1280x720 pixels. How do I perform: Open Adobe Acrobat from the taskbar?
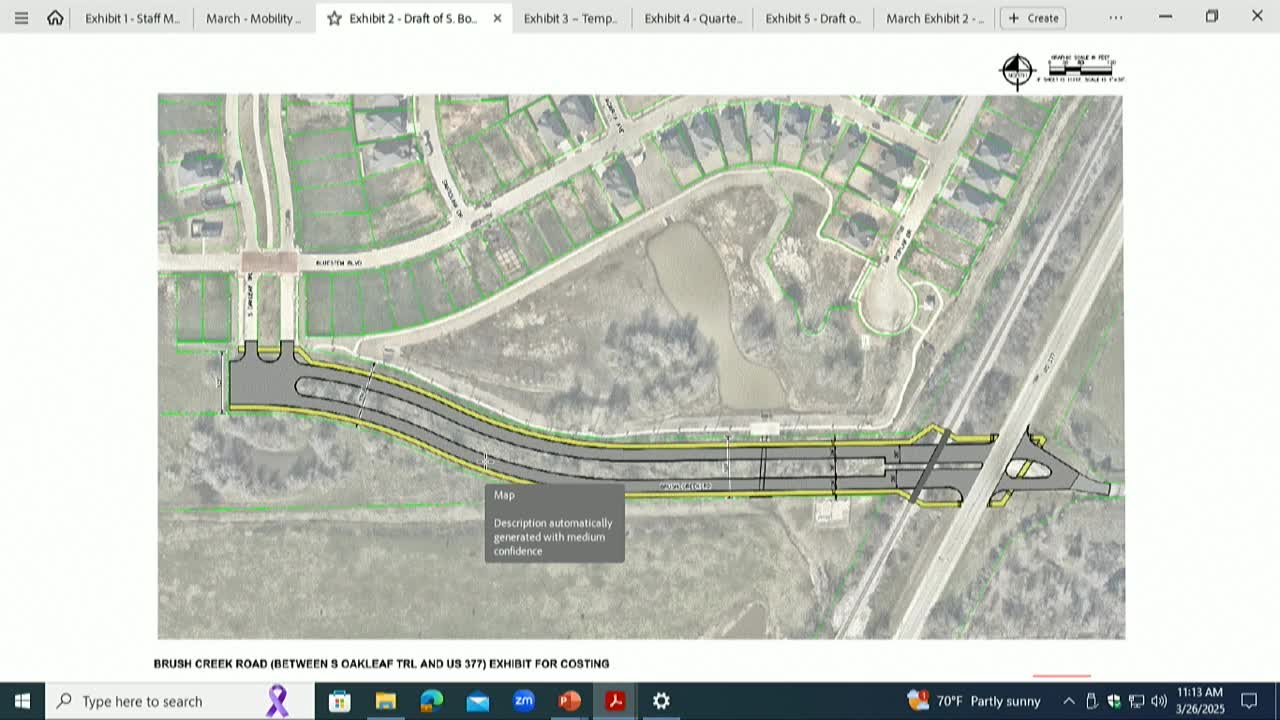pos(614,701)
